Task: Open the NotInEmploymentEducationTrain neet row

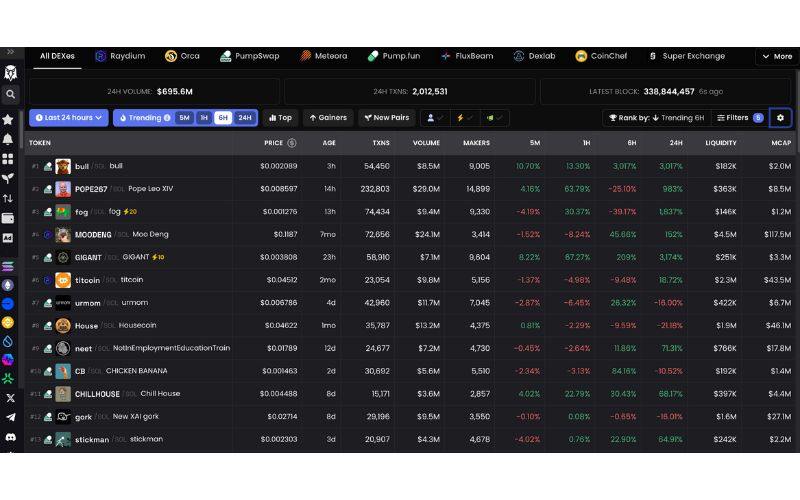Action: (410, 348)
